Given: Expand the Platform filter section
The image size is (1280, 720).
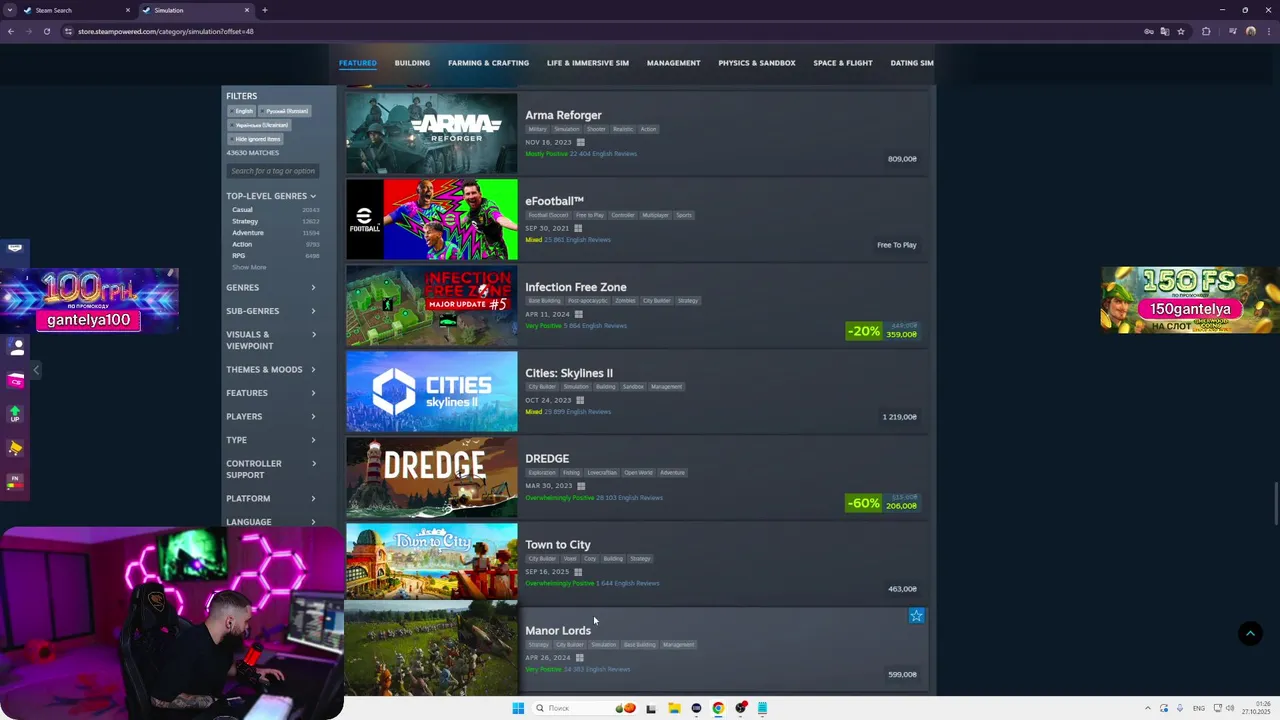Looking at the screenshot, I should pos(271,499).
